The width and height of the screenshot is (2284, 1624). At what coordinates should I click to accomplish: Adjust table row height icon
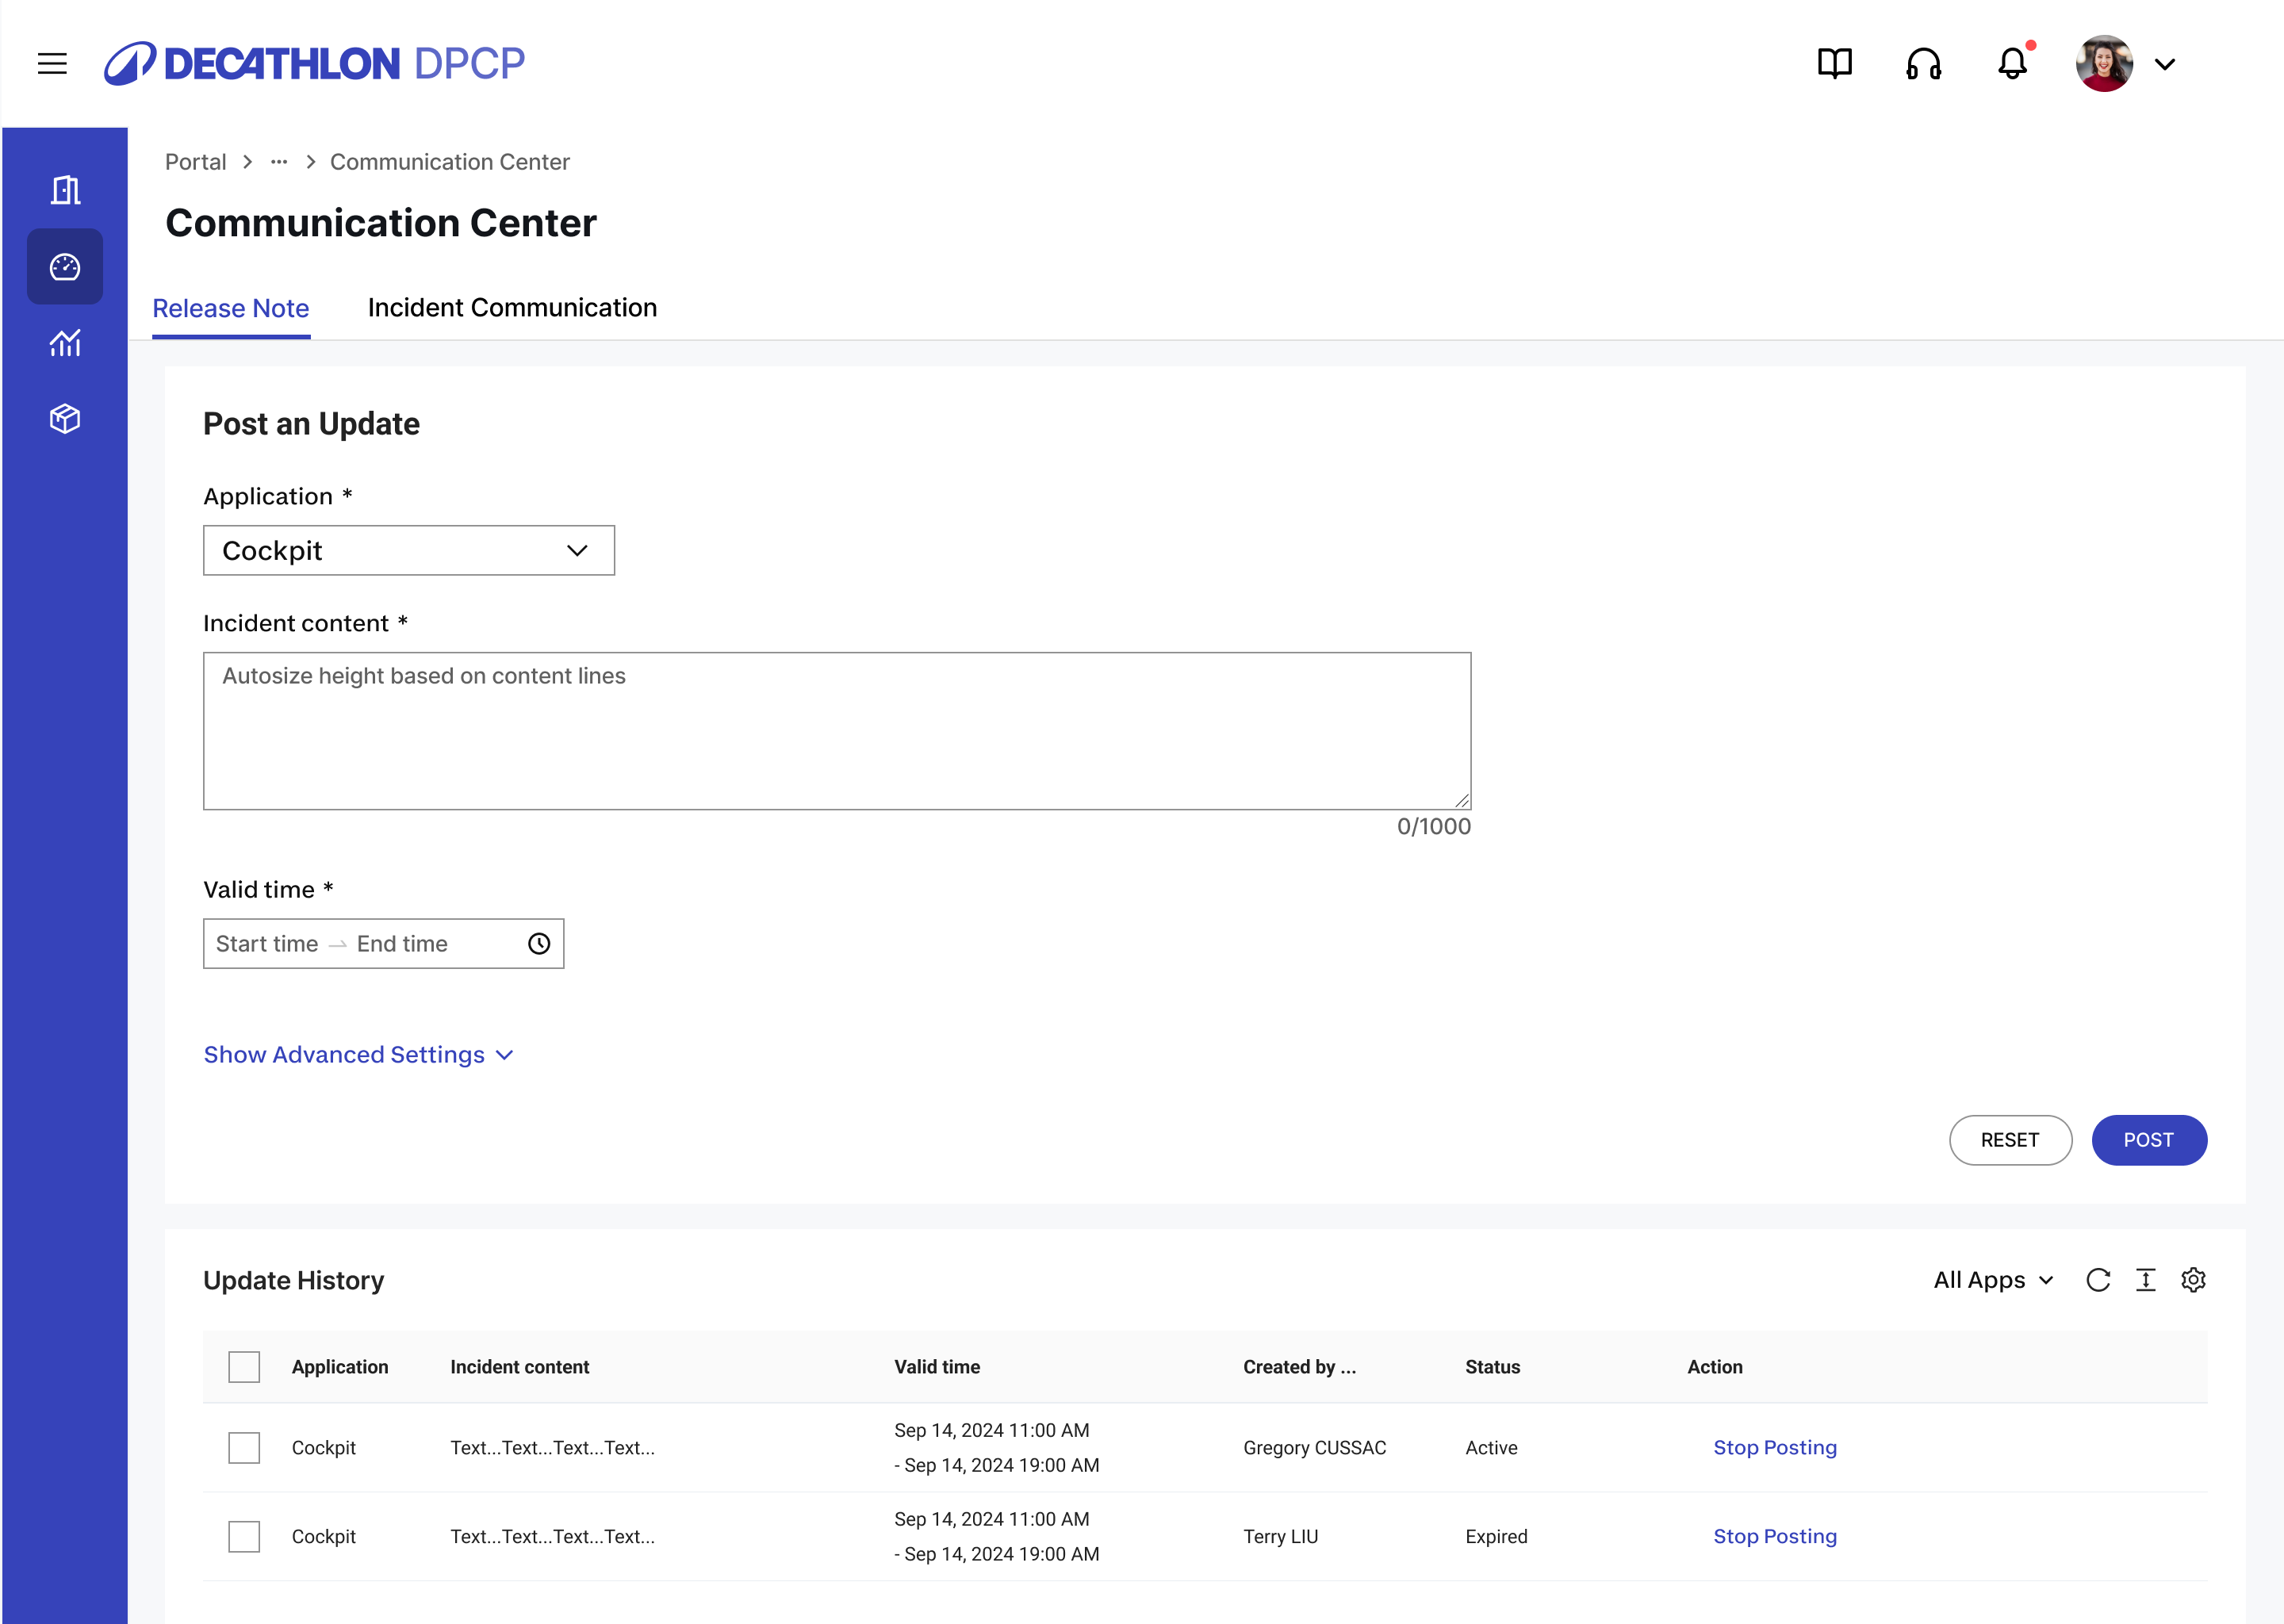2146,1280
